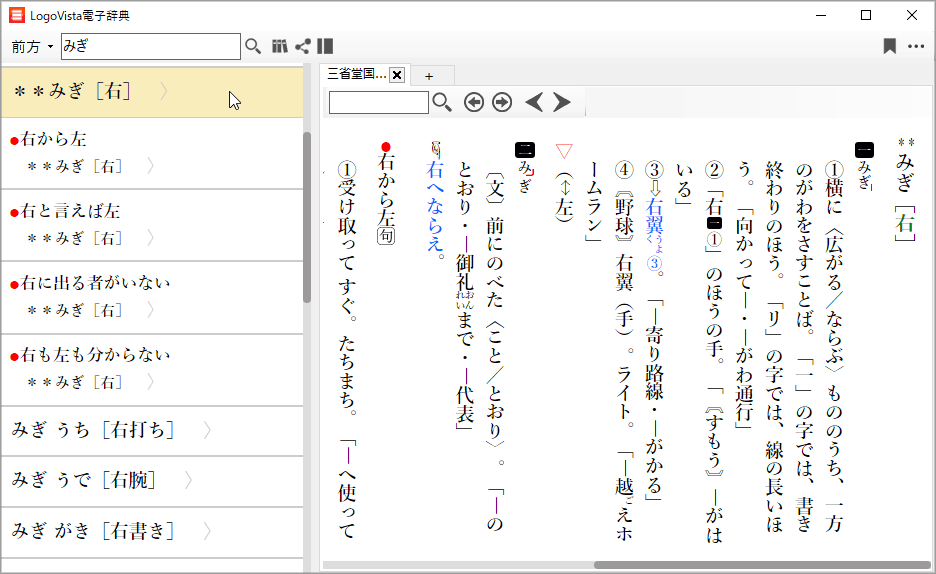Click inside the in-page search field
Screen dimensions: 936x574
click(x=378, y=102)
